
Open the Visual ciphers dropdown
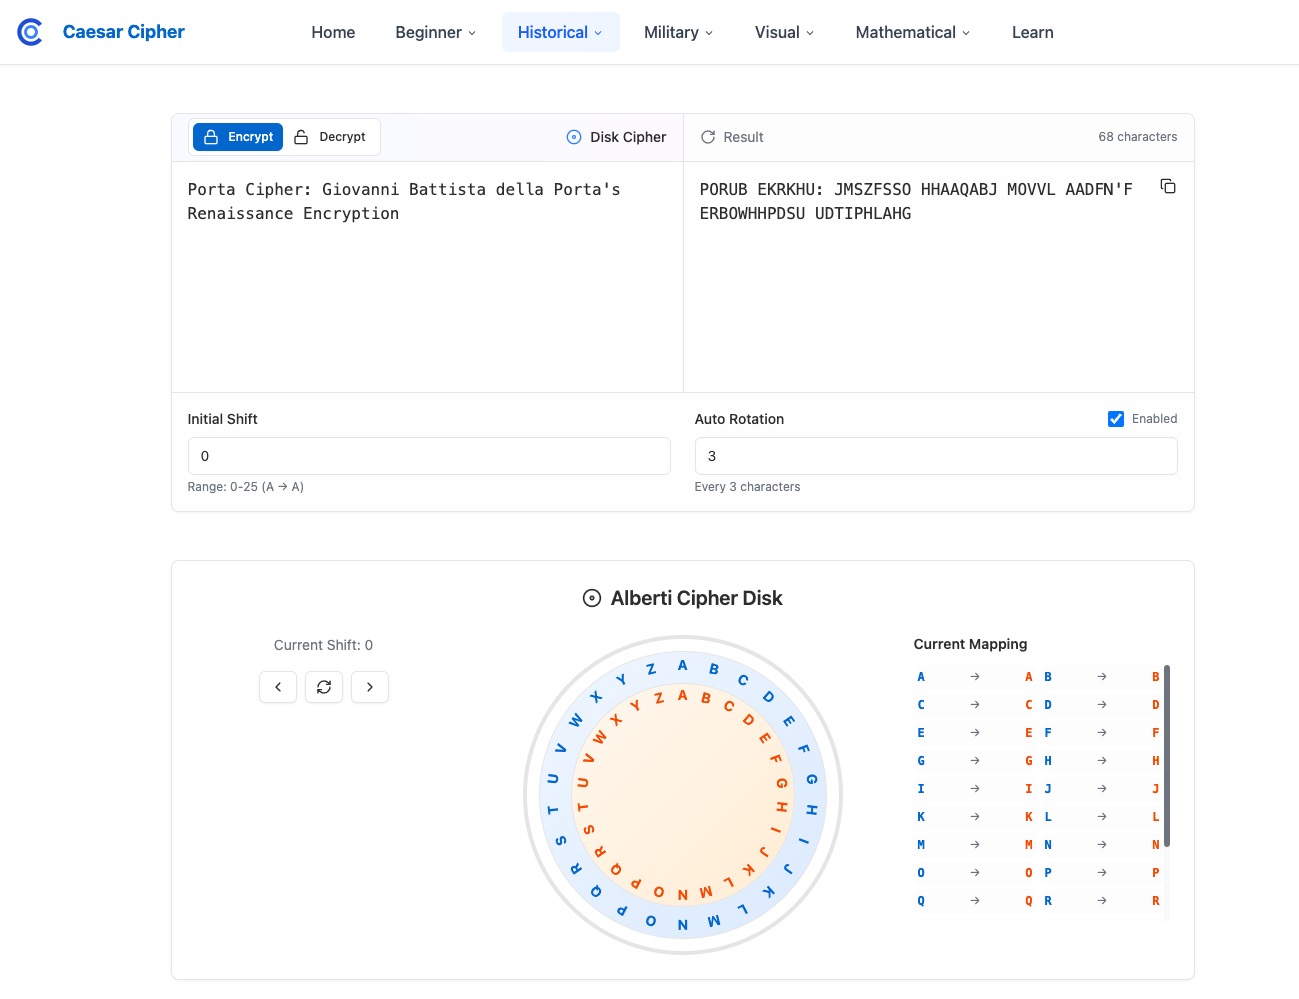(784, 33)
